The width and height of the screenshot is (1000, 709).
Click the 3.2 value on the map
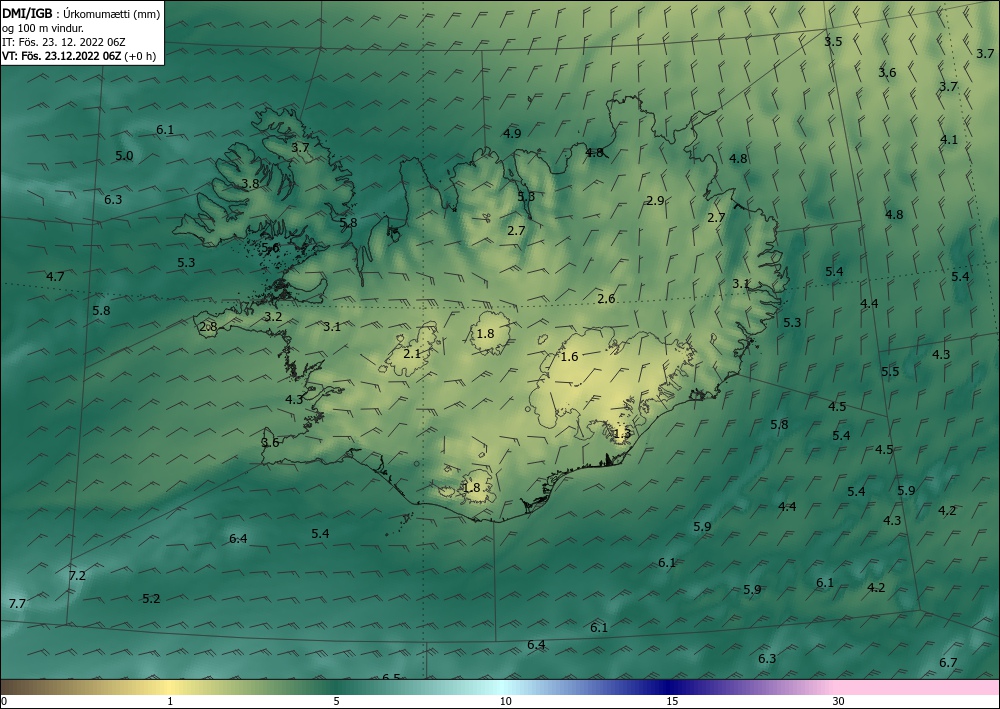pyautogui.click(x=273, y=316)
